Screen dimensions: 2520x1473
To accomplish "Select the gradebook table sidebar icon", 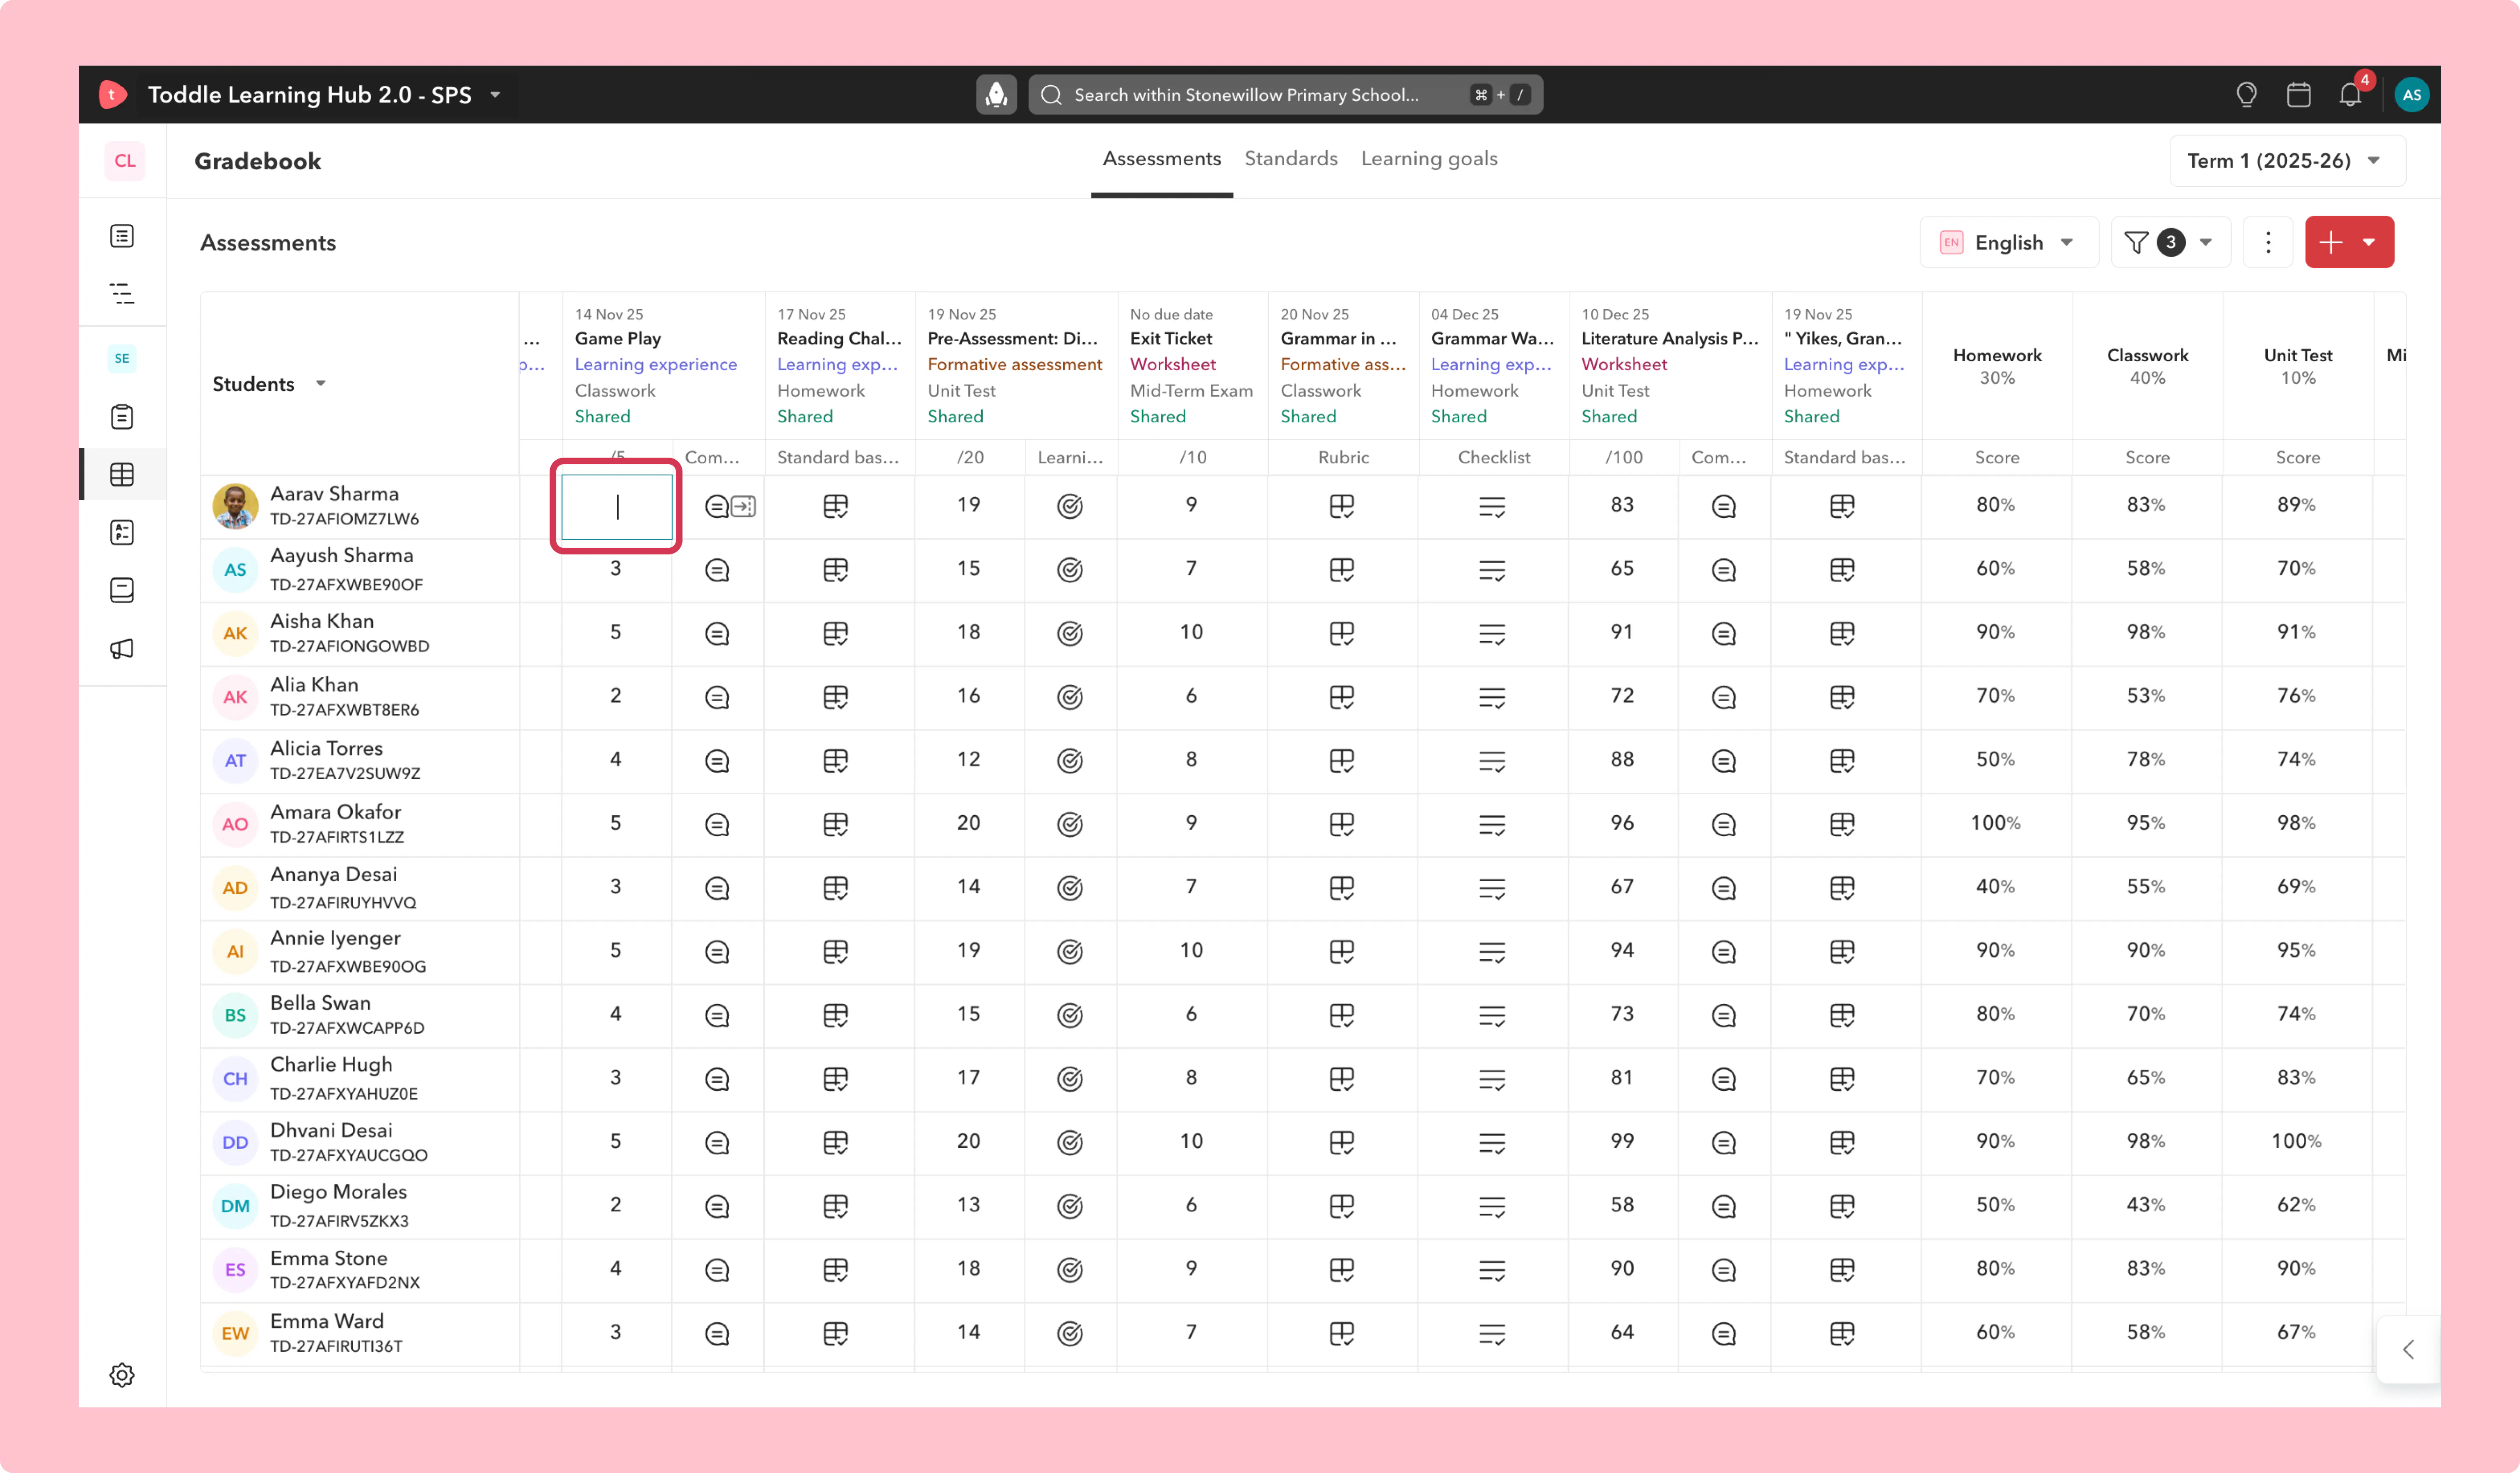I will point(122,474).
